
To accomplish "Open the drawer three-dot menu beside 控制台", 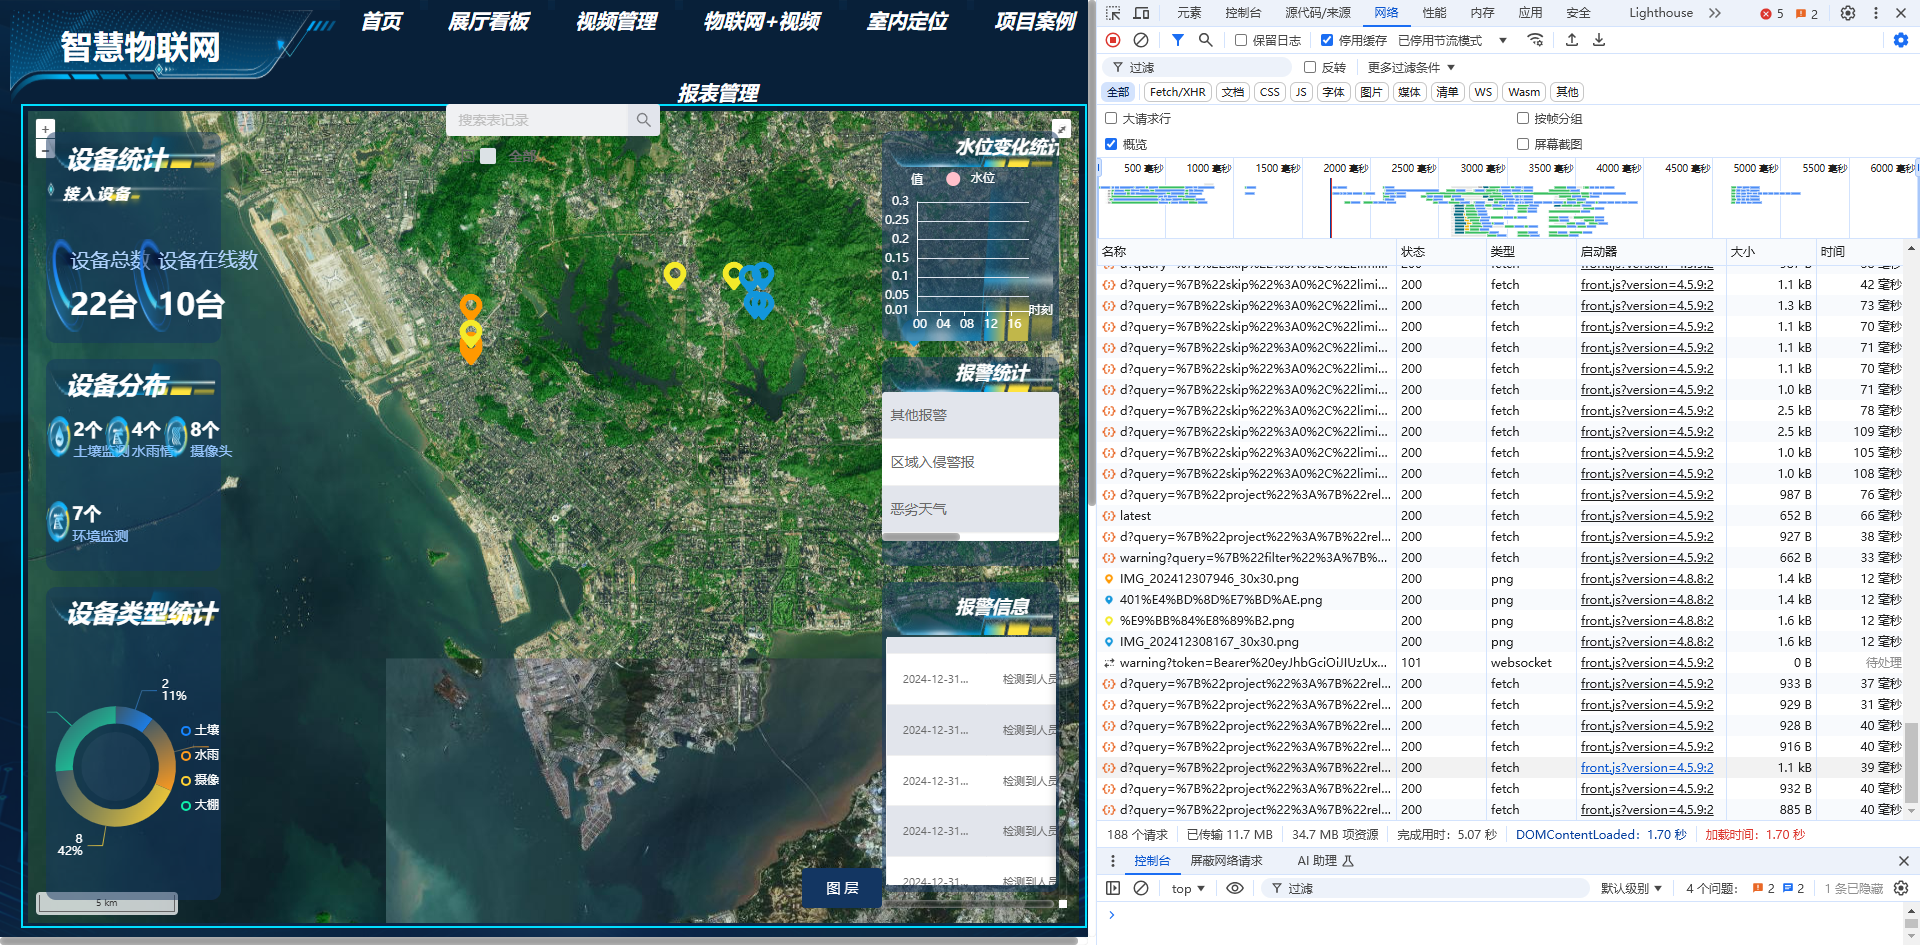I will (1113, 861).
